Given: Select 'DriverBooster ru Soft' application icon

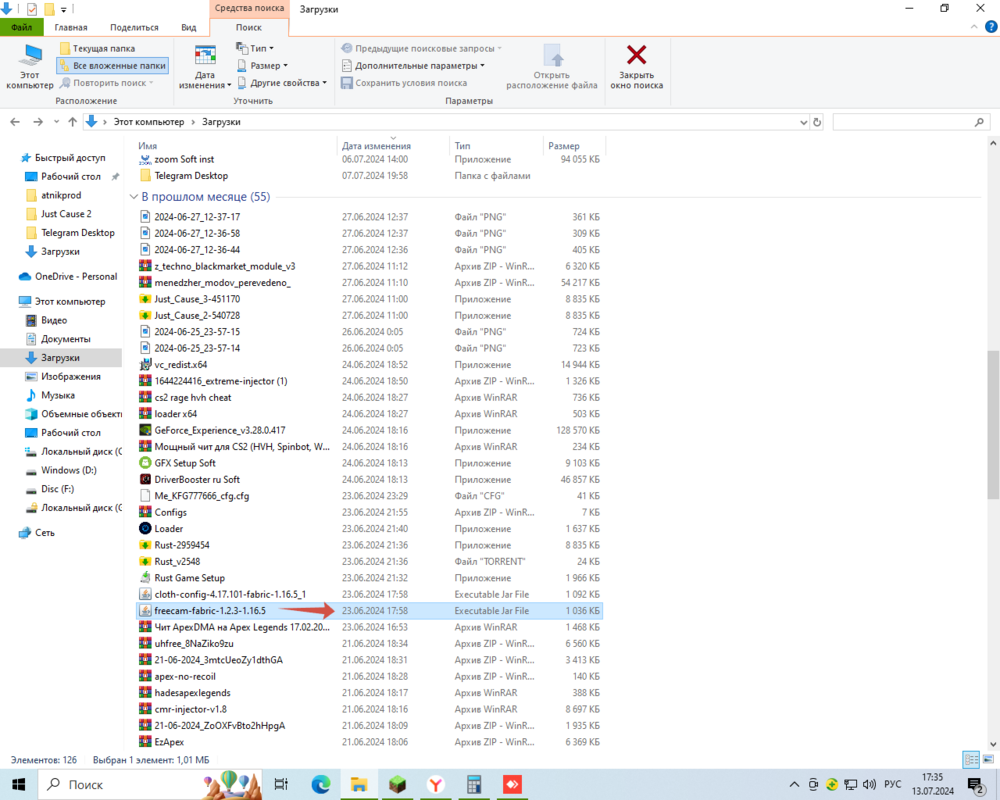Looking at the screenshot, I should [x=145, y=479].
